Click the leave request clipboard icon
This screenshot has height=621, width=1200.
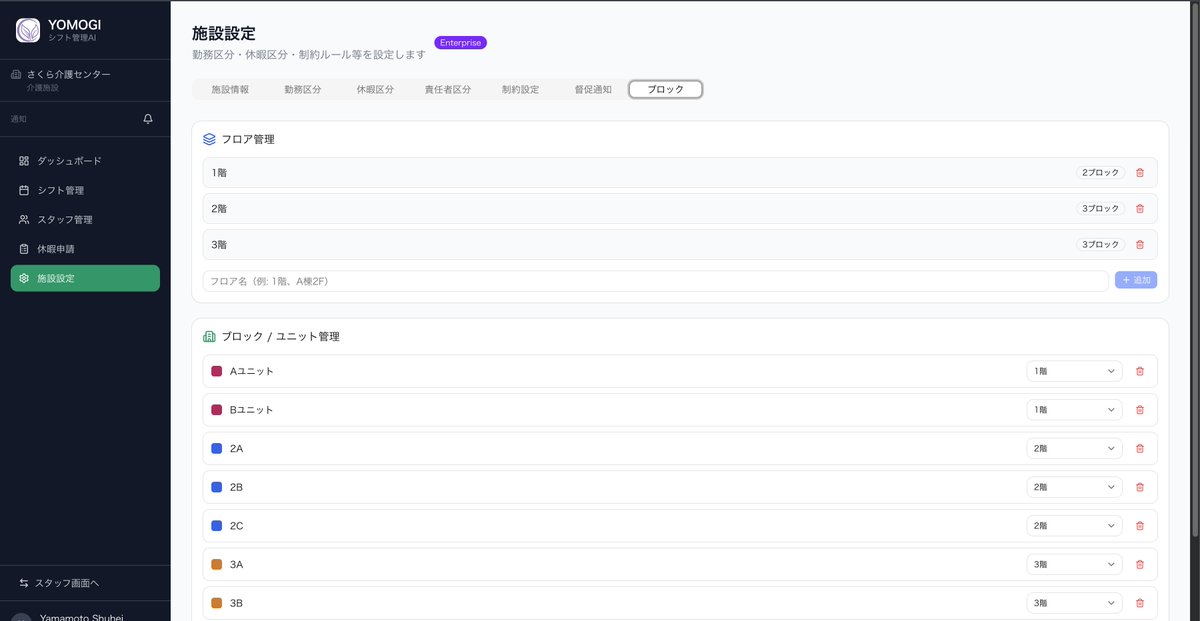(24, 249)
